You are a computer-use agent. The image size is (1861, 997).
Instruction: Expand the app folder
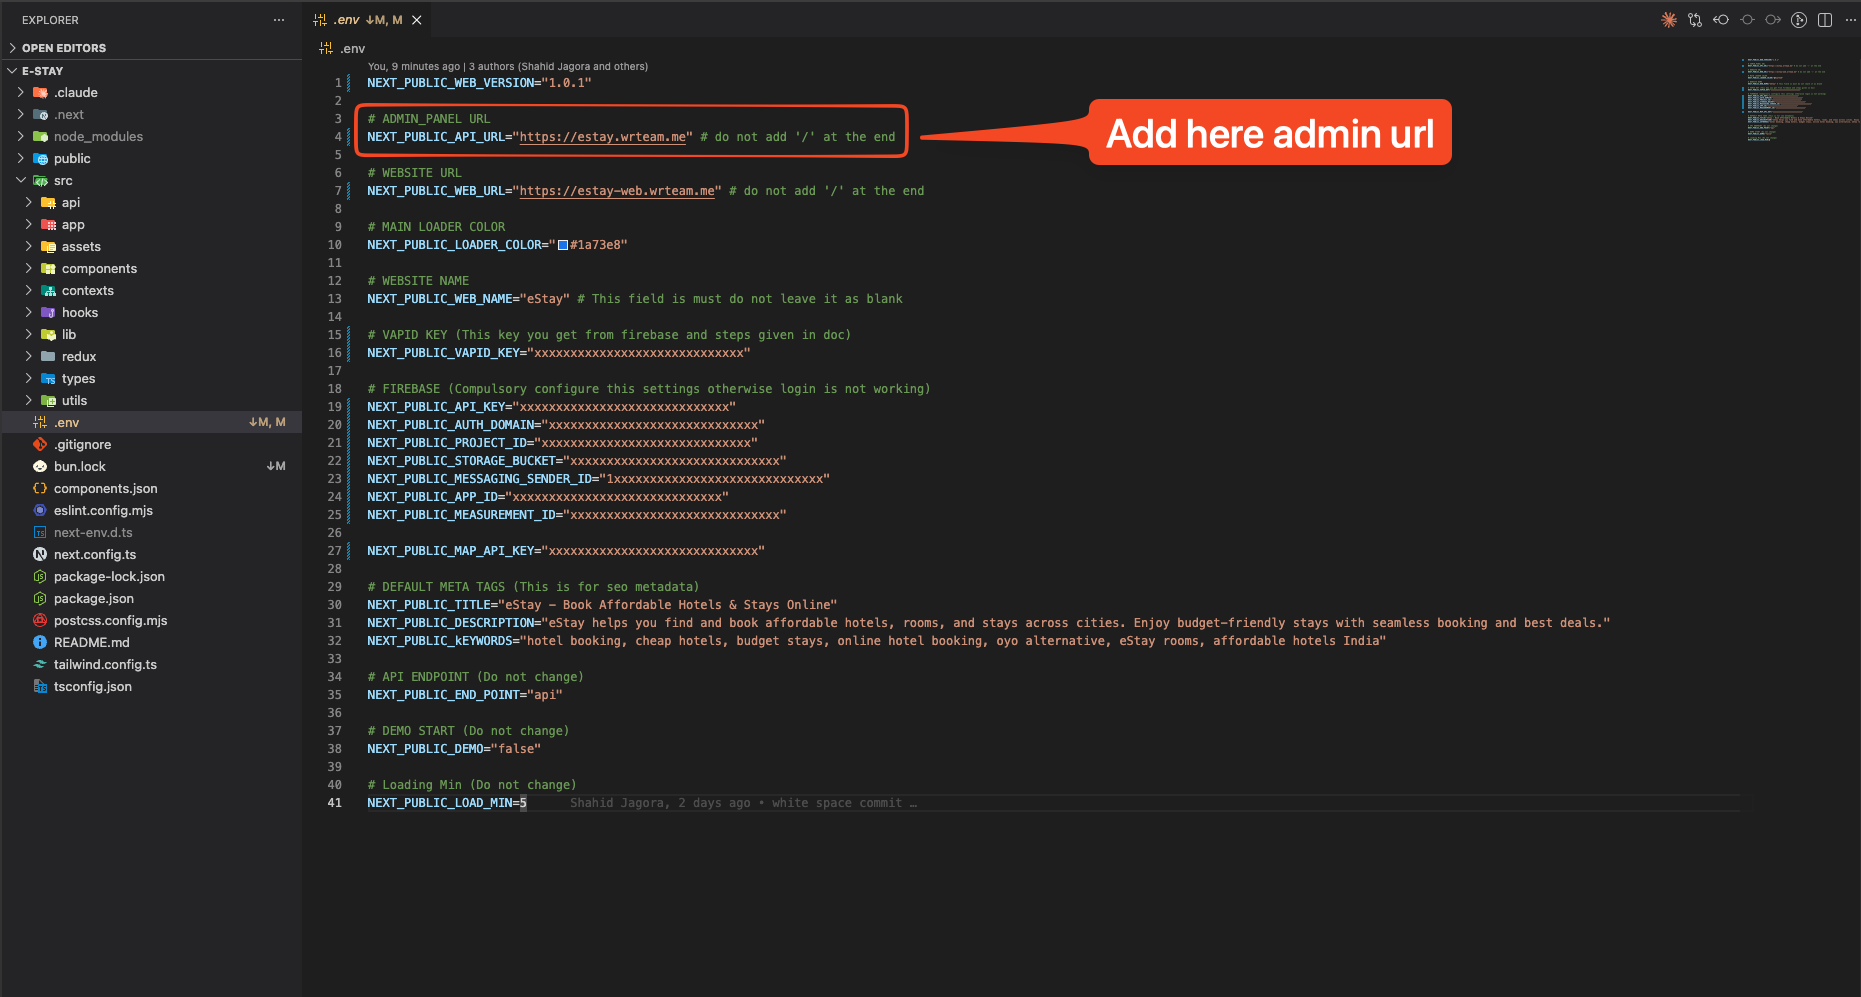tap(73, 224)
